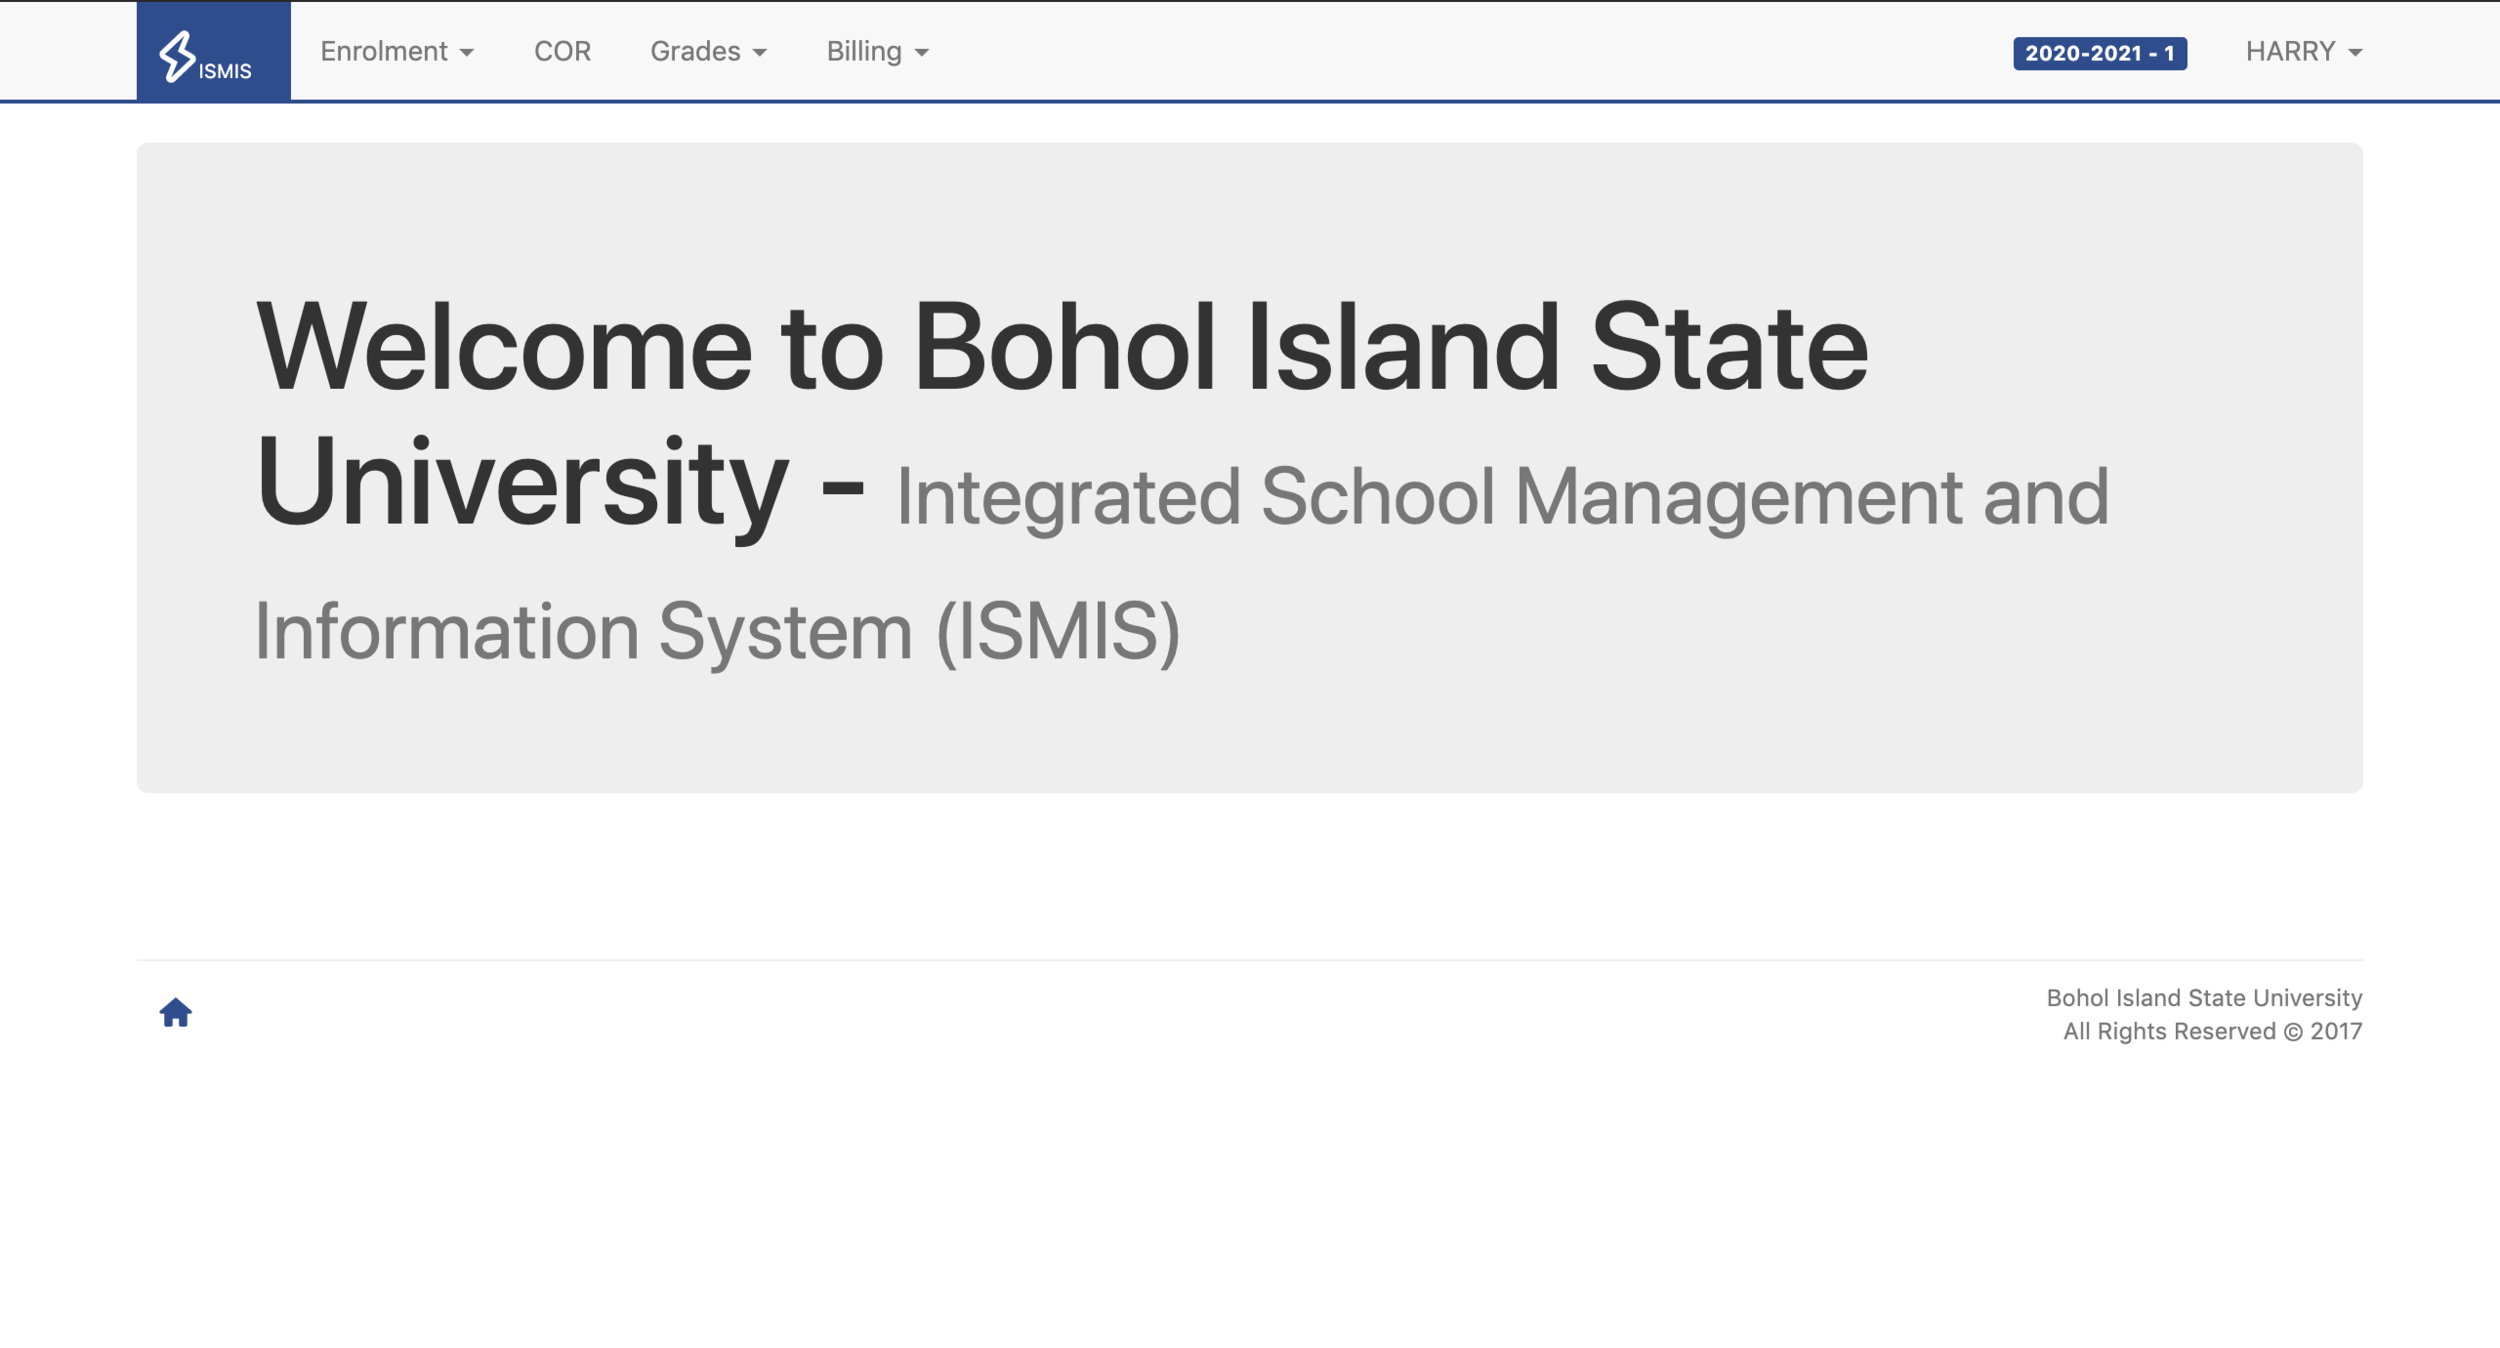Click the ISMIS text in the logo
The image size is (2500, 1348).
225,71
